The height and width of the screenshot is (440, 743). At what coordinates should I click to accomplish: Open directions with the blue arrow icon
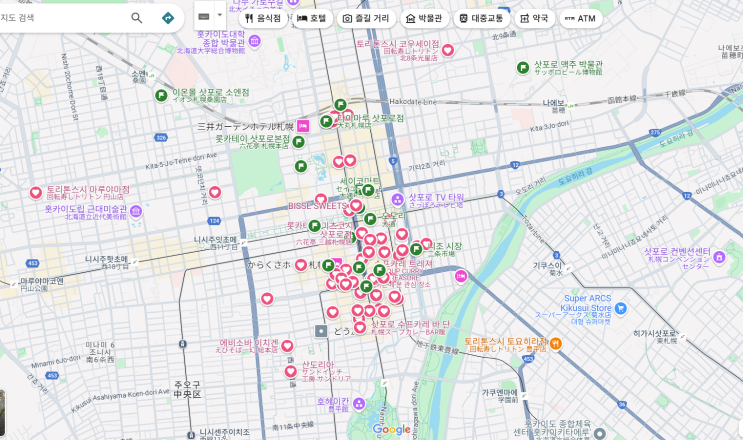click(168, 18)
